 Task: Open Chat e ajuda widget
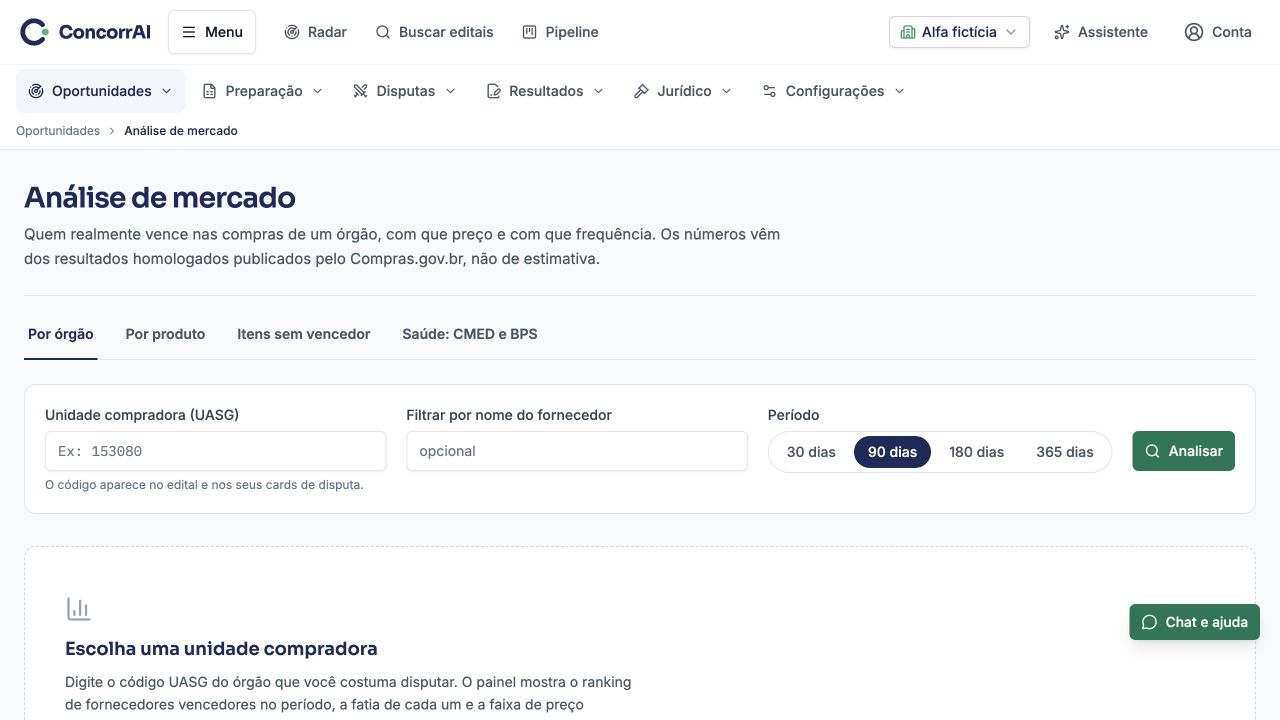coord(1195,622)
